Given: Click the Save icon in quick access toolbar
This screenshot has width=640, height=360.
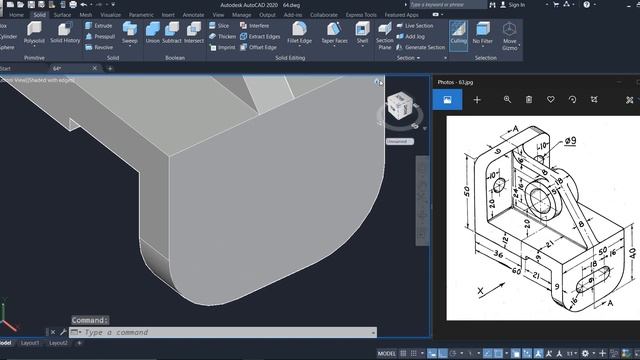Looking at the screenshot, I should pos(31,4).
